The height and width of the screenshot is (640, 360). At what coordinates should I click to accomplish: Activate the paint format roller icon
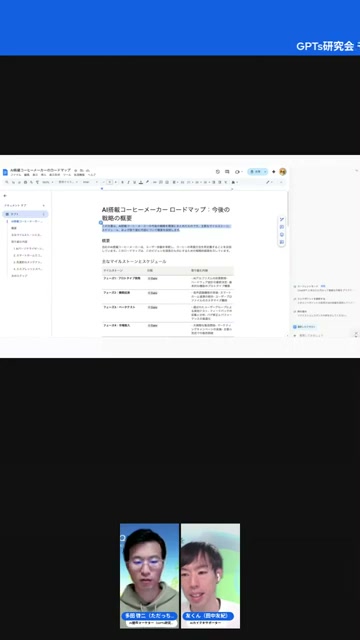[x=37, y=182]
